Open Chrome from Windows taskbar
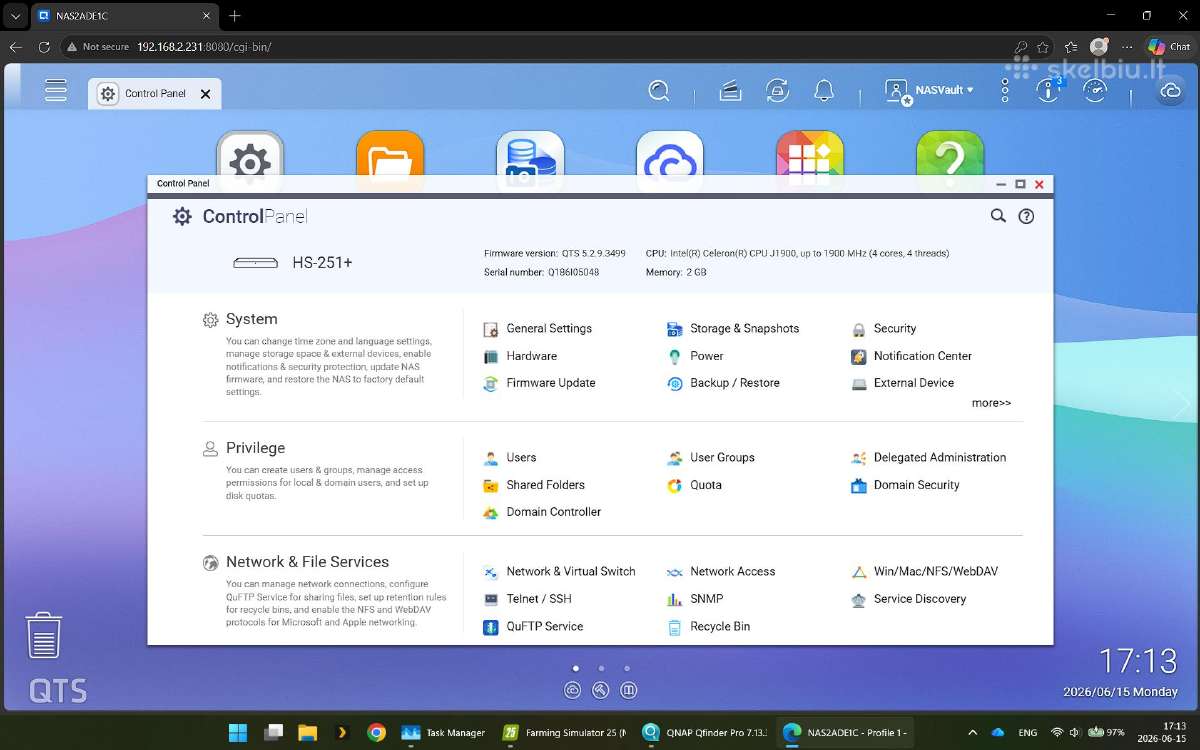This screenshot has width=1200, height=750. [376, 732]
